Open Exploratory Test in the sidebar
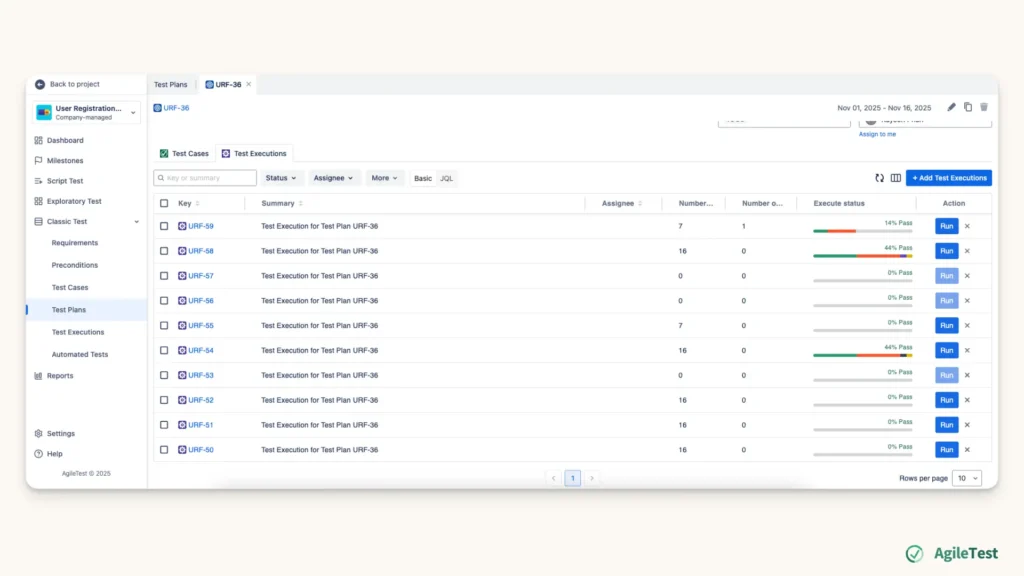The width and height of the screenshot is (1024, 576). [x=74, y=201]
